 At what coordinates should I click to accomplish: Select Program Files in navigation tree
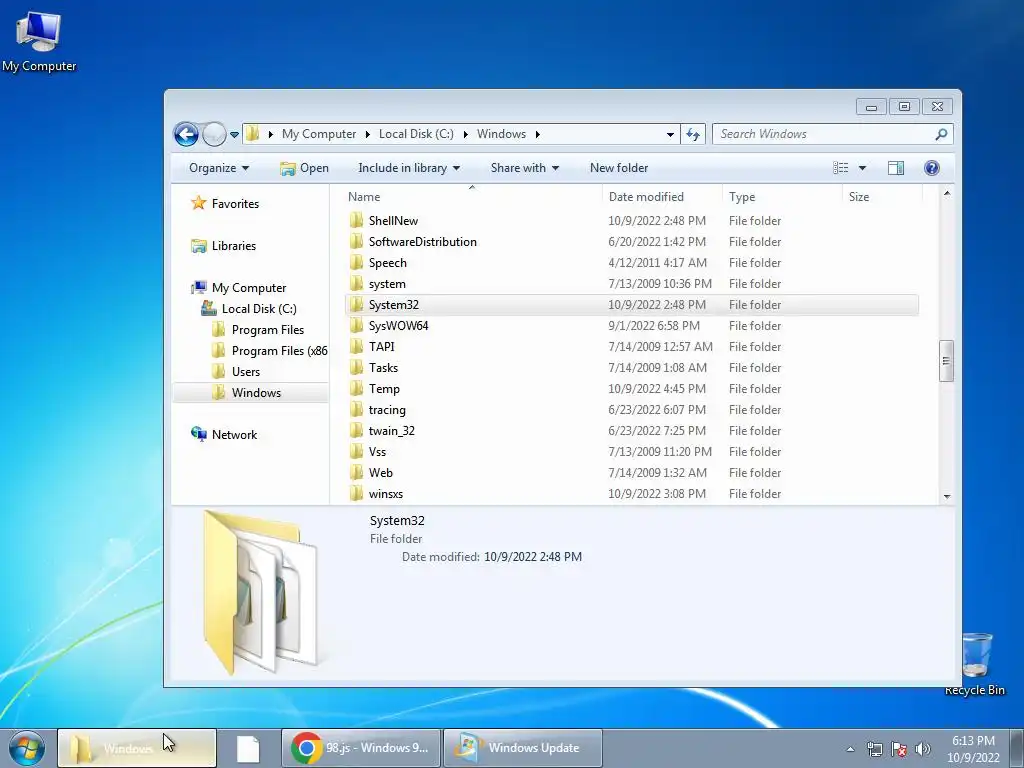(x=259, y=330)
